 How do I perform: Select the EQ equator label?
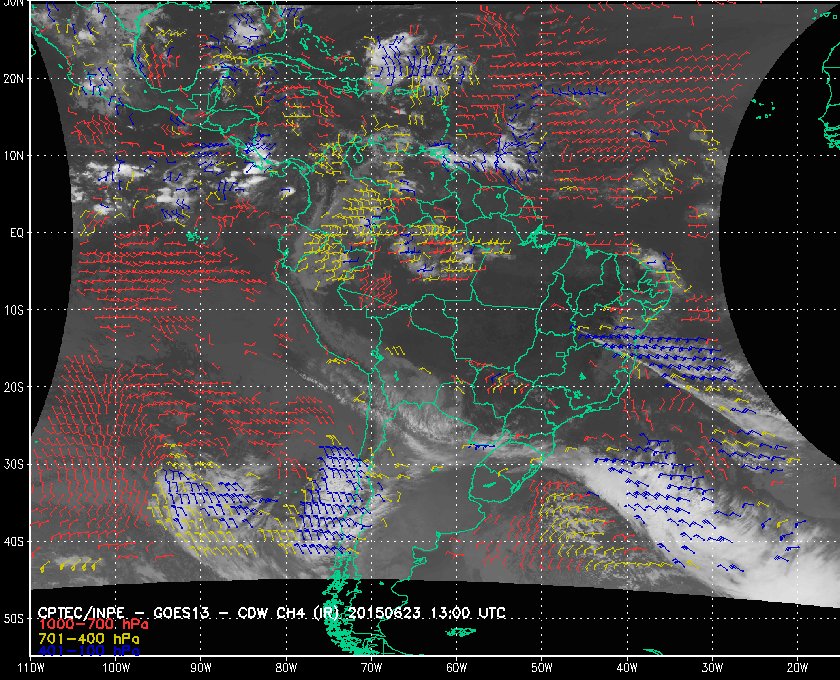click(17, 233)
